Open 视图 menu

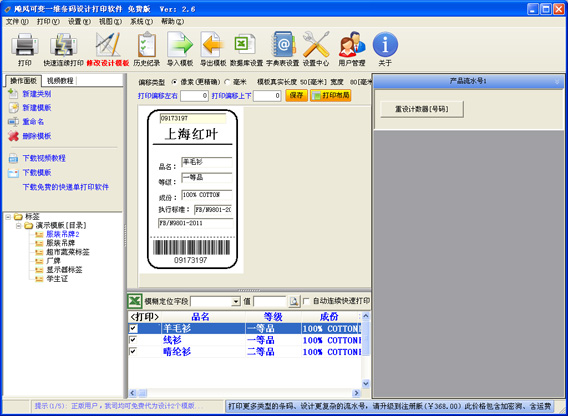point(110,22)
